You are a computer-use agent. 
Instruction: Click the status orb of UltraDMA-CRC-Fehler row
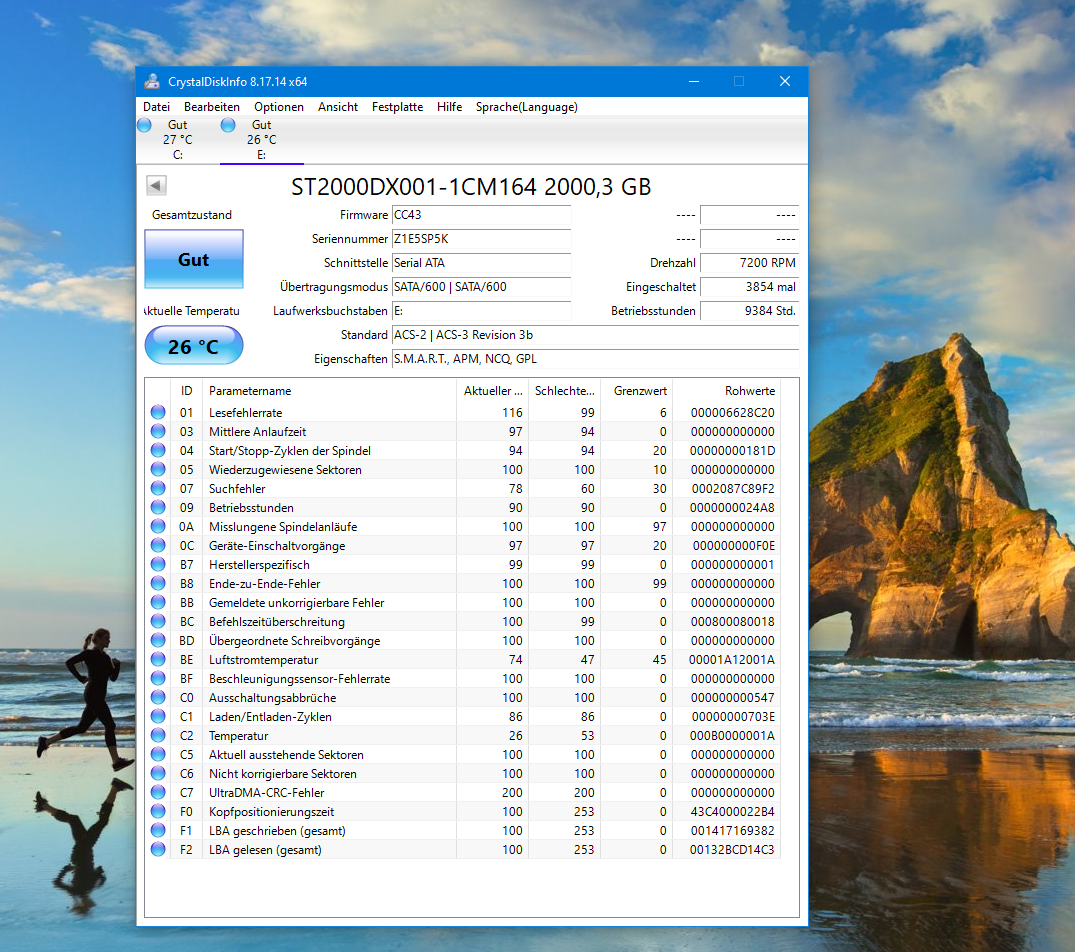158,792
